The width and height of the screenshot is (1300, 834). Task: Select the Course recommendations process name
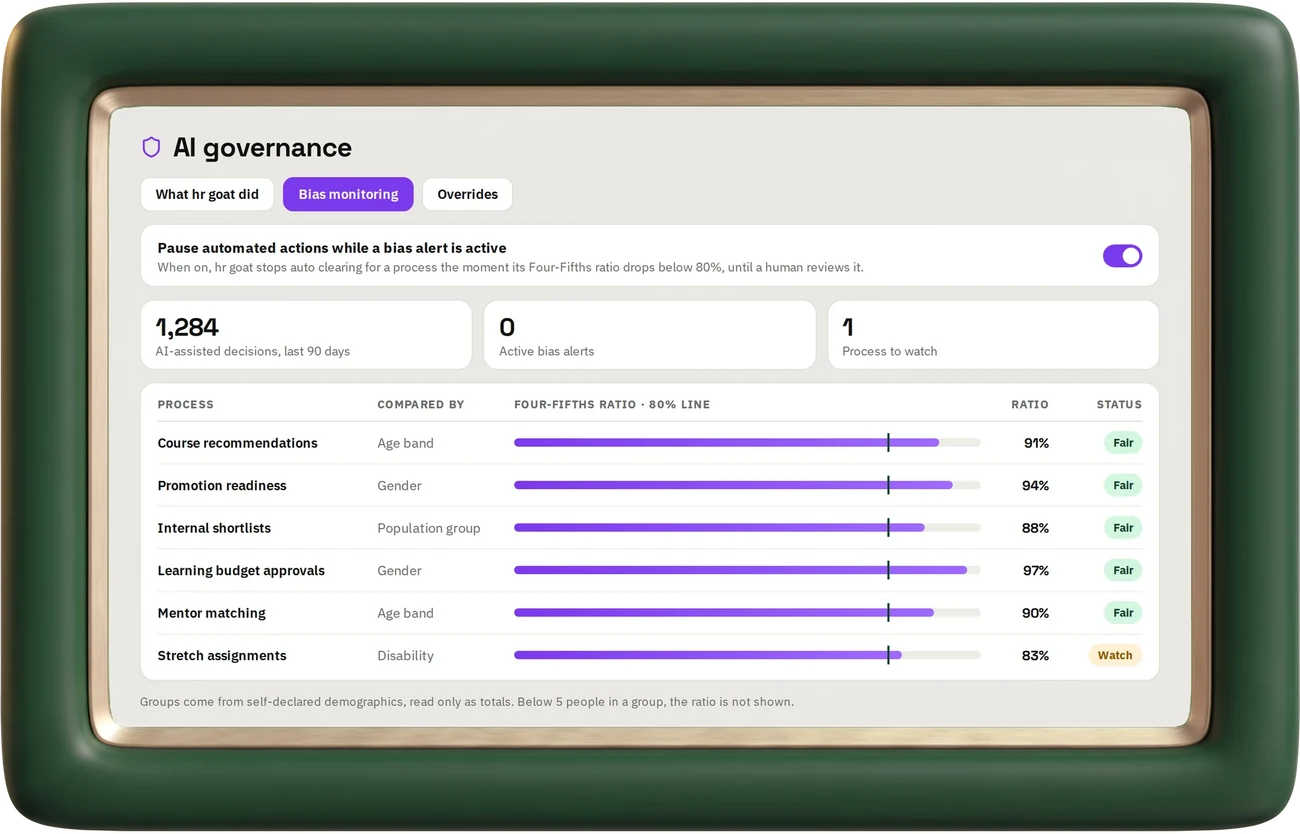tap(237, 443)
